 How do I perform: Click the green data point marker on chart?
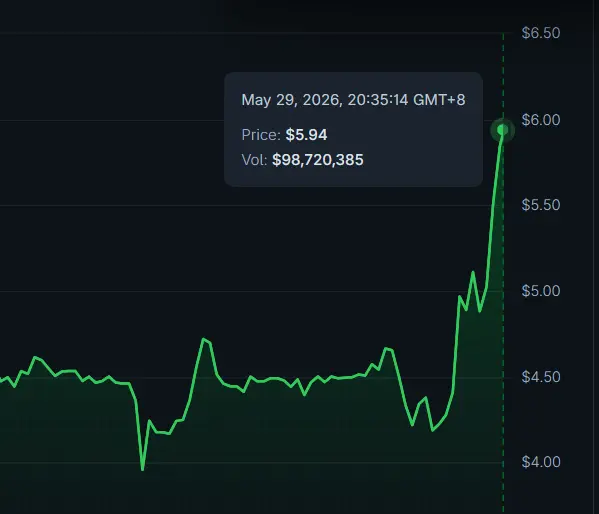pyautogui.click(x=502, y=130)
